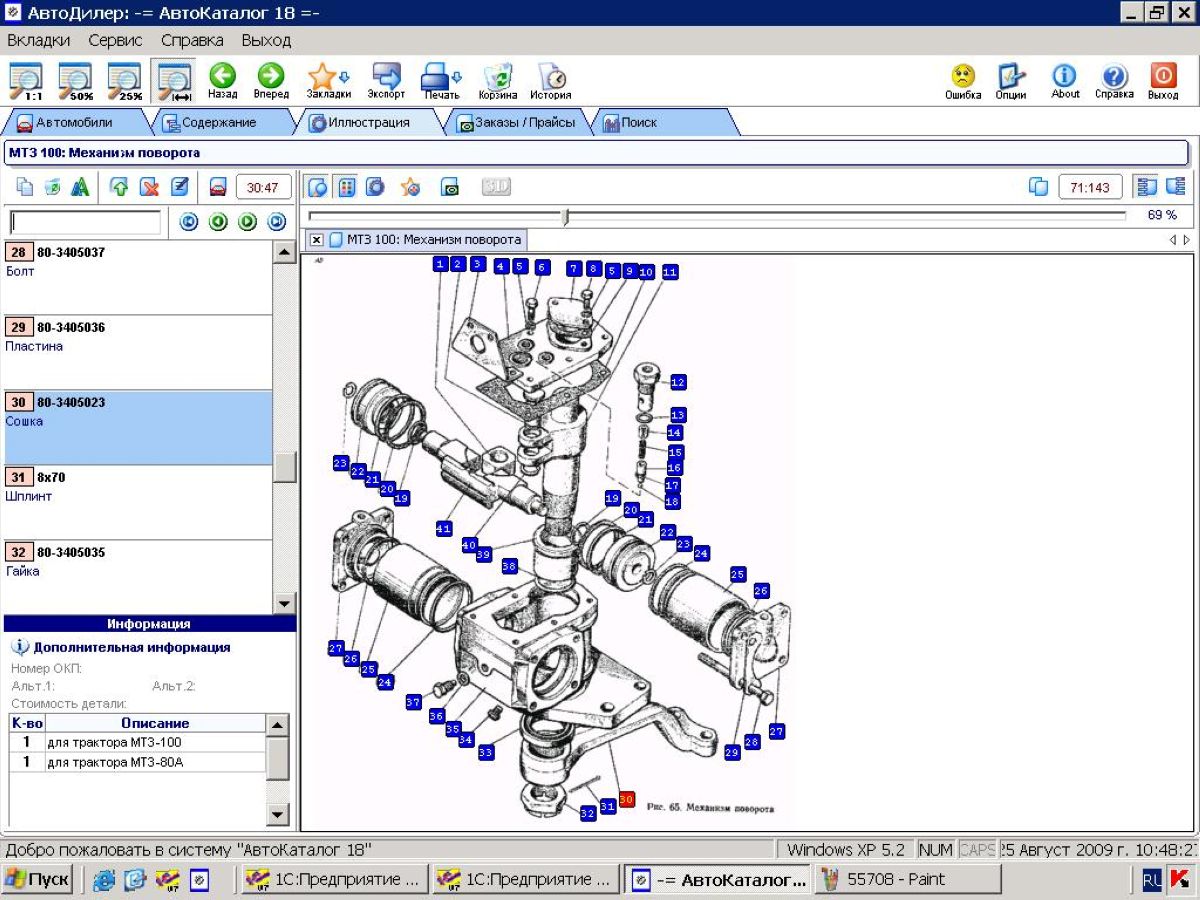Click the Печать printer icon
The height and width of the screenshot is (900, 1200).
pyautogui.click(x=441, y=82)
